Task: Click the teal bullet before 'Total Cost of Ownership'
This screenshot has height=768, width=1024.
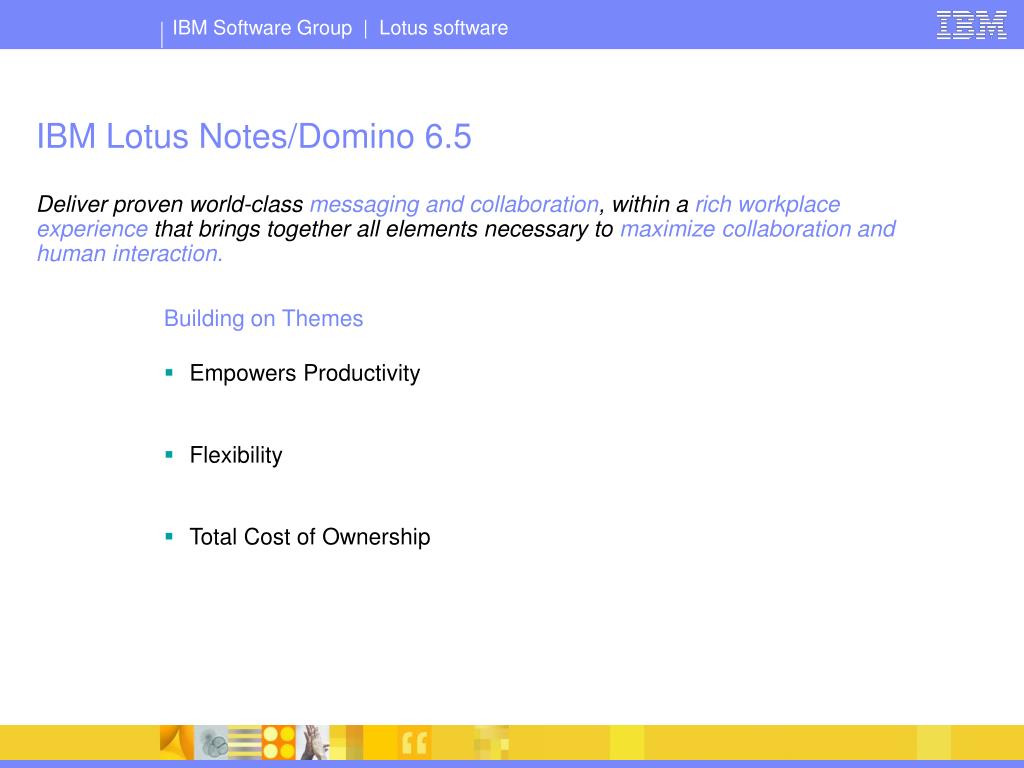Action: 169,536
